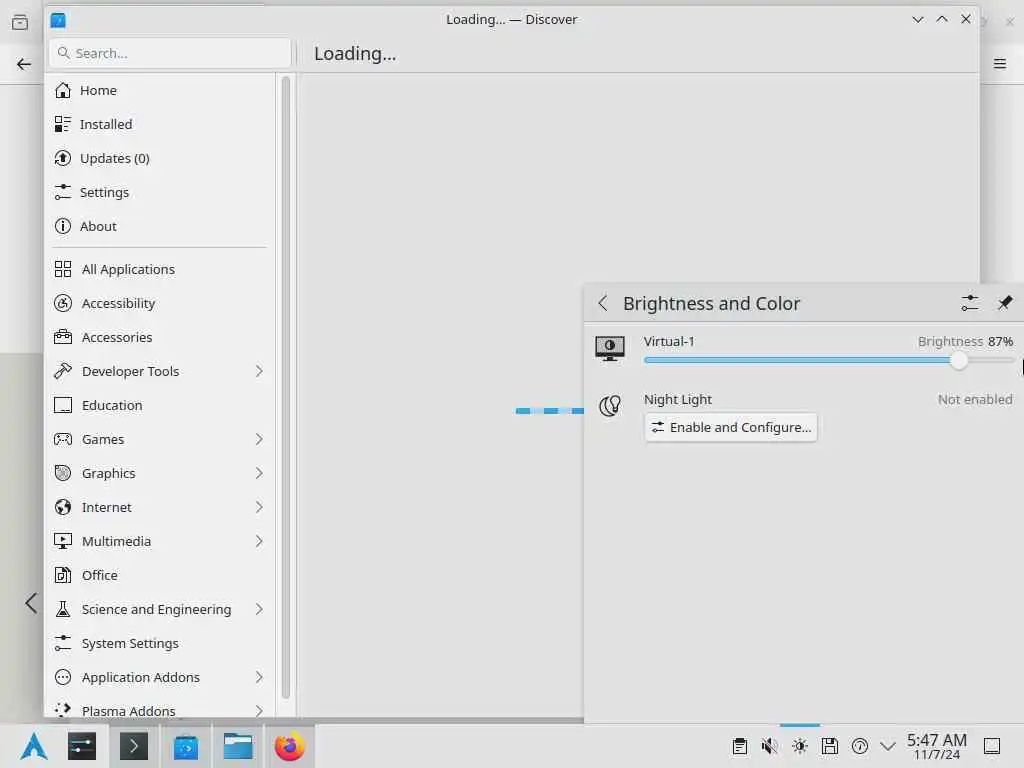The height and width of the screenshot is (768, 1024).
Task: Expand the Games subcategories arrow
Action: (259, 439)
